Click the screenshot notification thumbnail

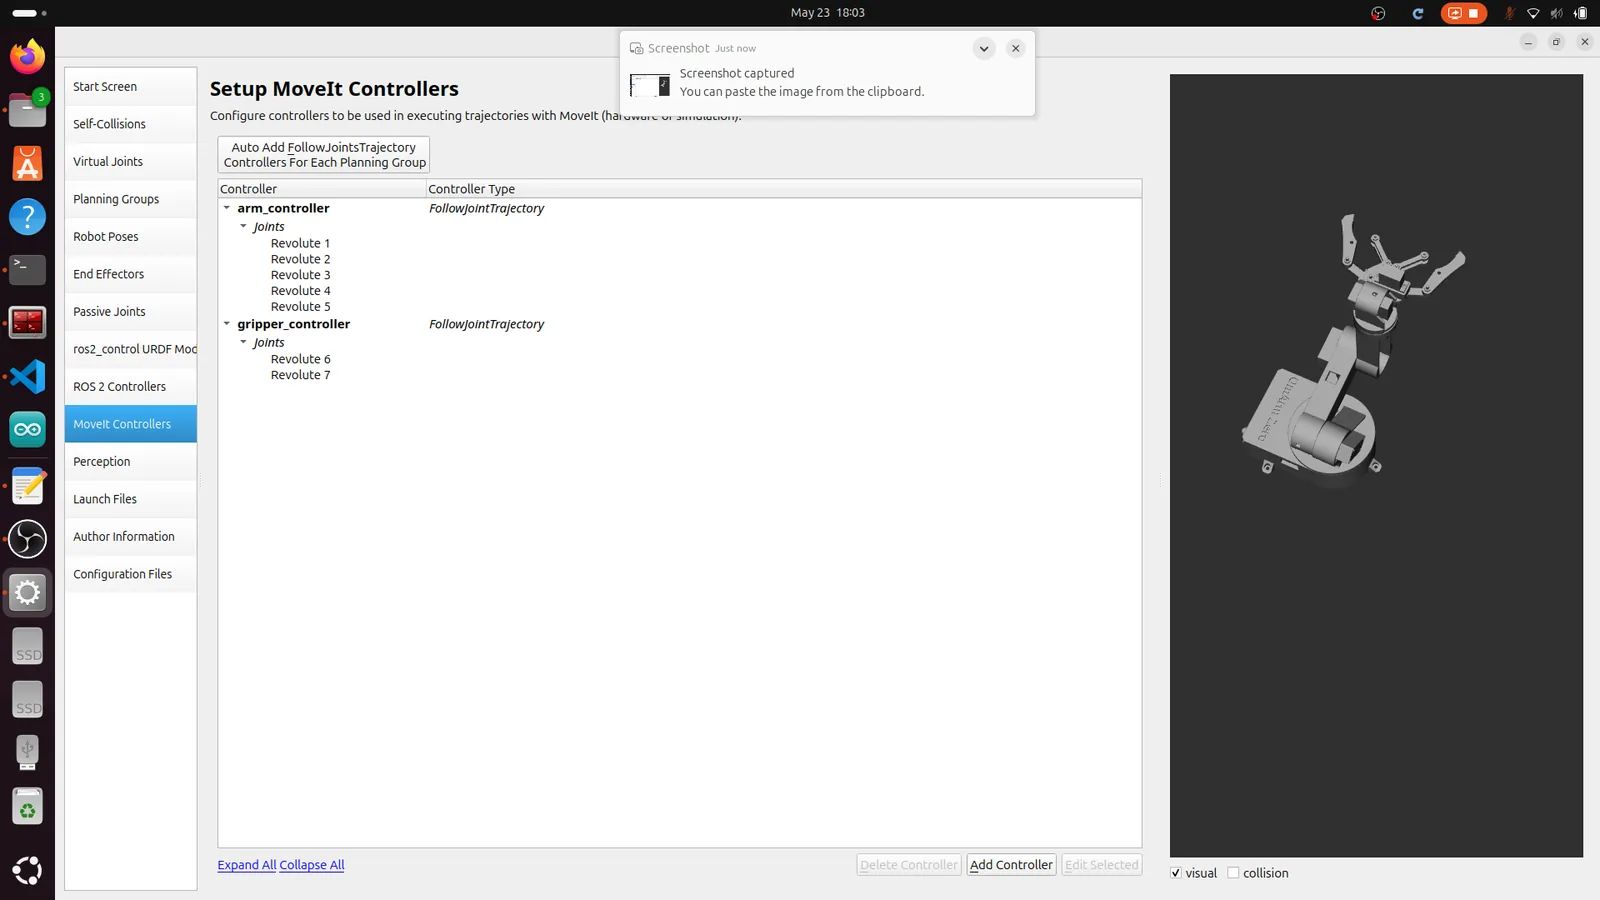point(650,85)
